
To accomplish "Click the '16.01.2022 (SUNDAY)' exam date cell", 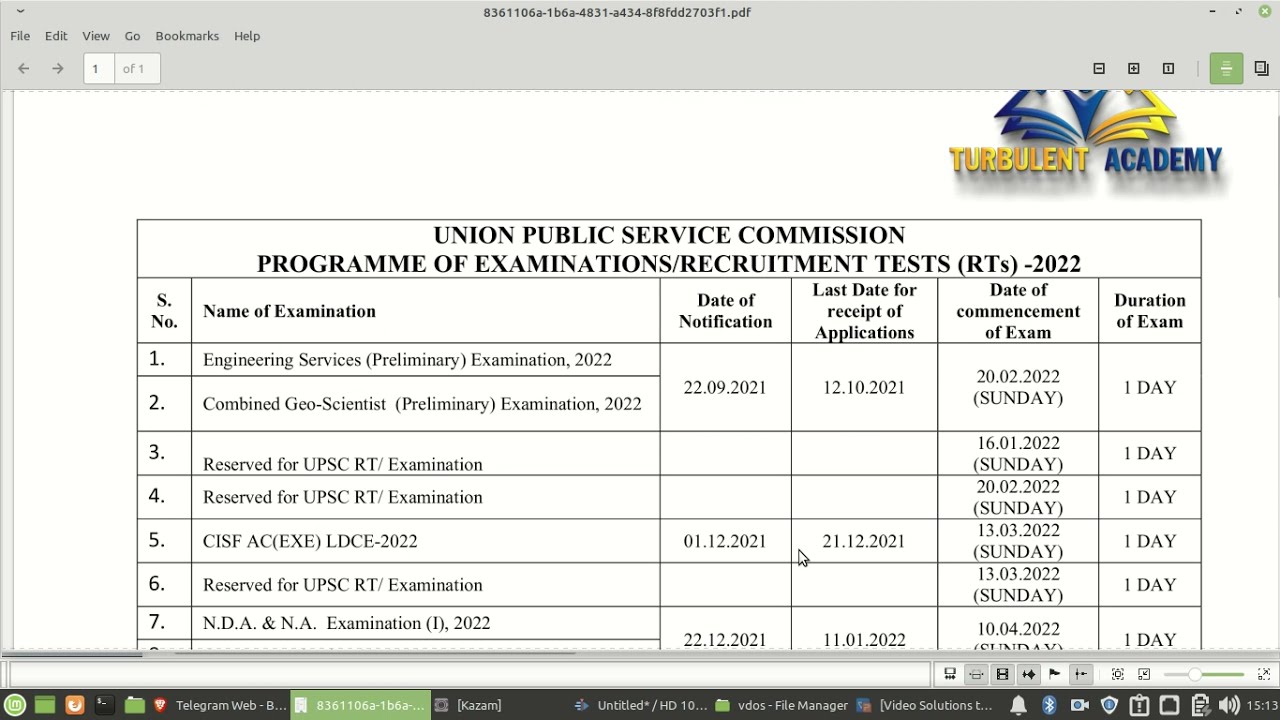I will [1018, 453].
